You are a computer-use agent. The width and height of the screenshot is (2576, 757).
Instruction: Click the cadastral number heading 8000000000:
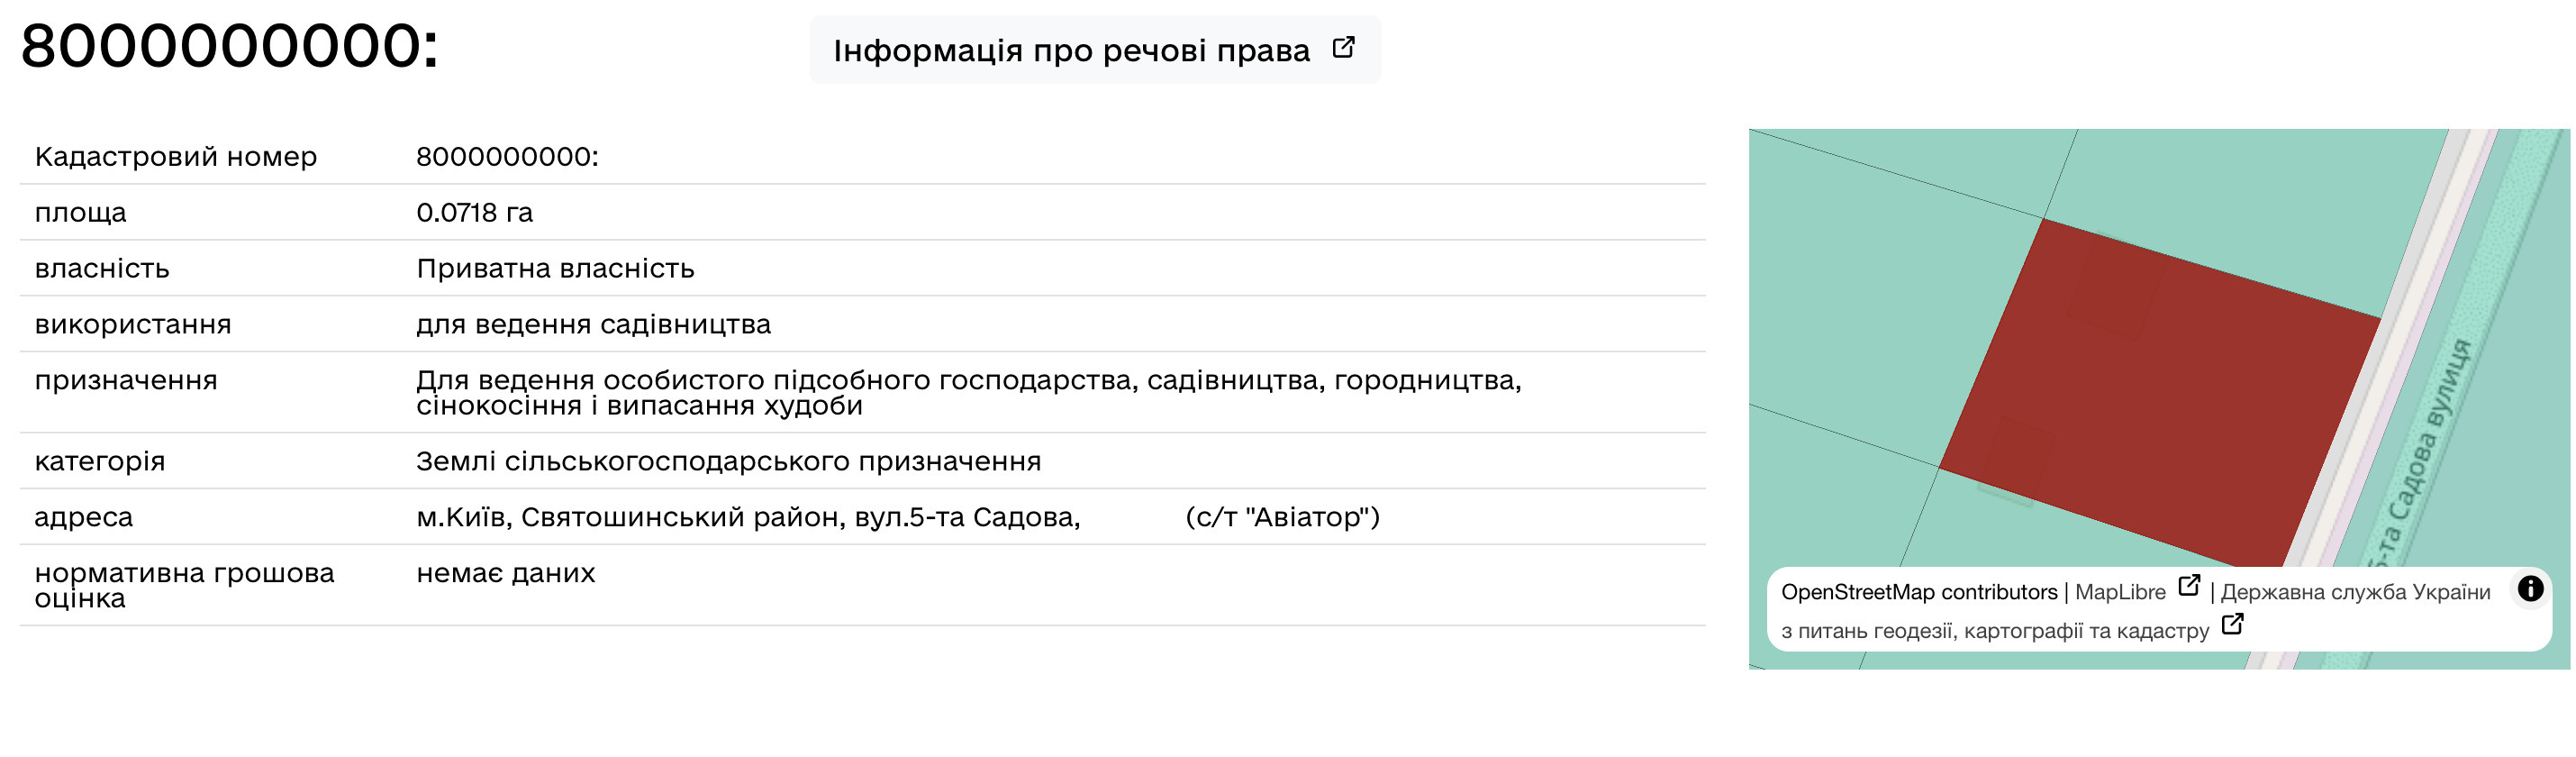pos(229,46)
